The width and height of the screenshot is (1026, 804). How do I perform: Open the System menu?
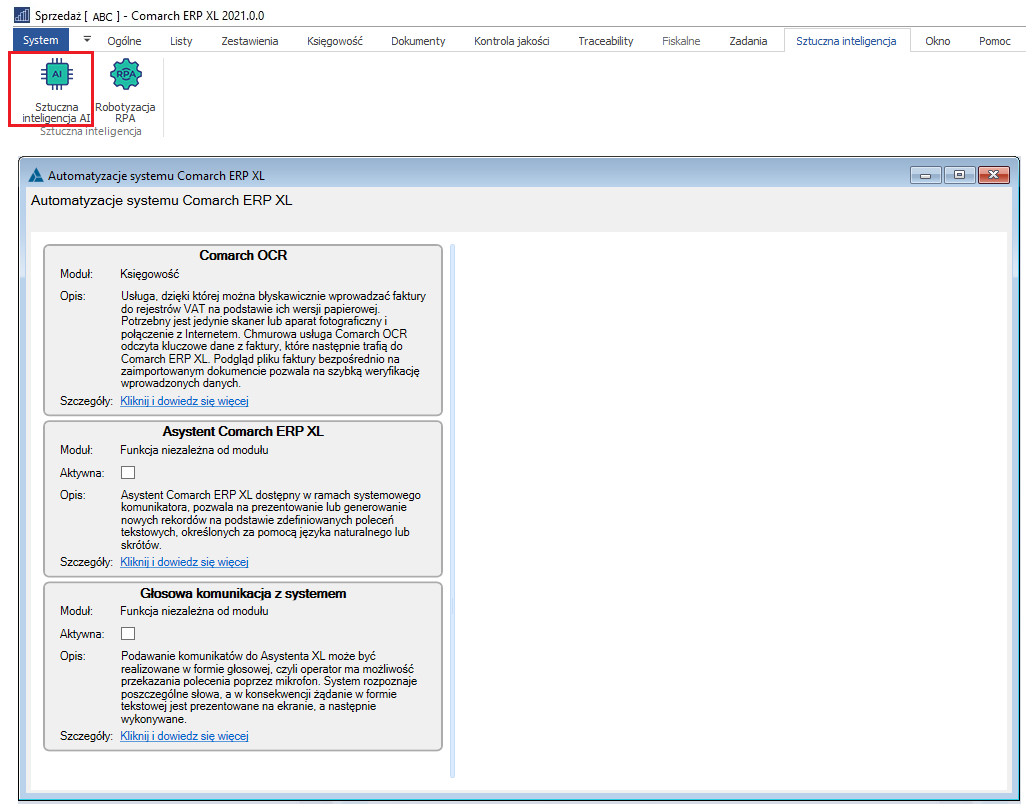(41, 40)
